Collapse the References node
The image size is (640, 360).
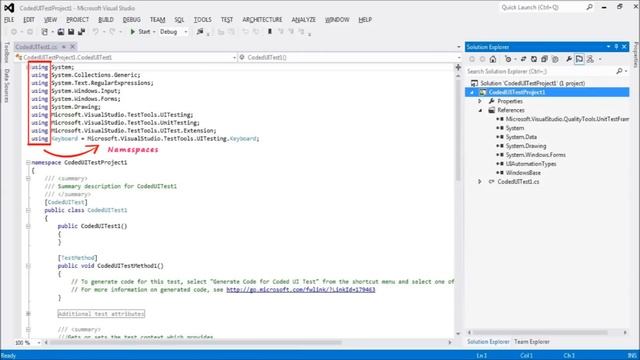(x=480, y=110)
